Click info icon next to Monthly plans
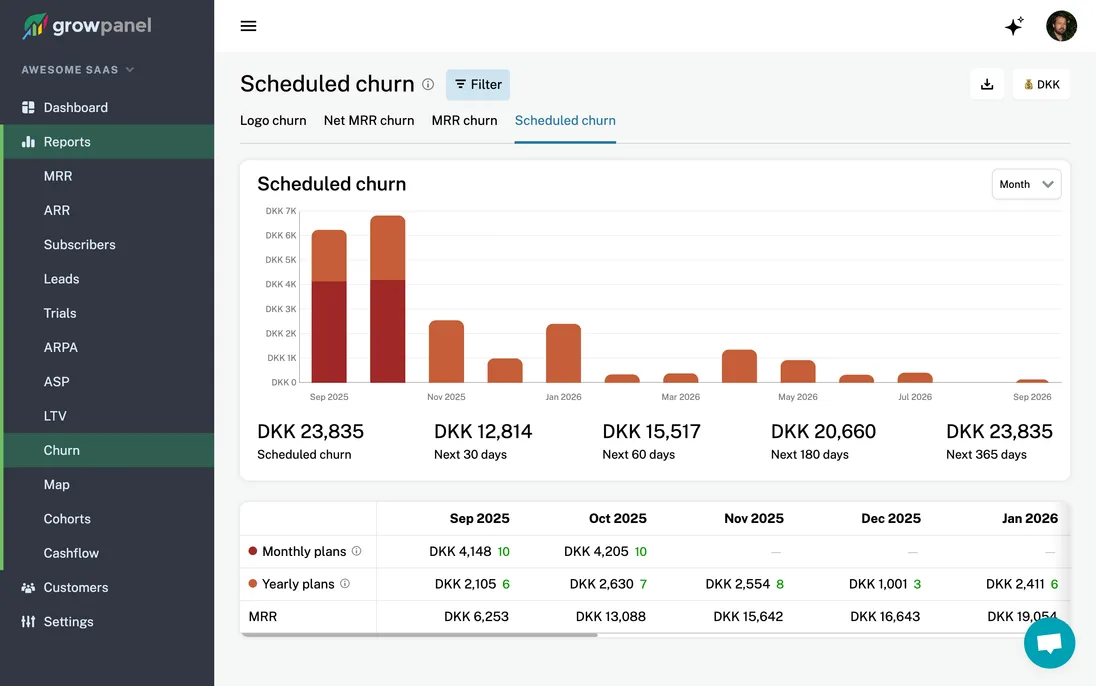This screenshot has width=1096, height=686. [357, 551]
